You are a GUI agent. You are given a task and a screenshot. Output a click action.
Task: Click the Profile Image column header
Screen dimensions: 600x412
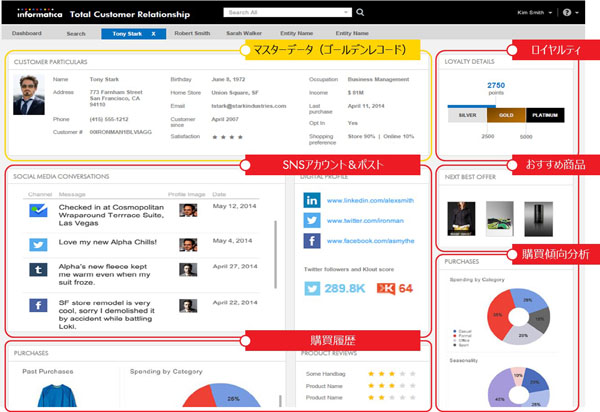click(187, 194)
